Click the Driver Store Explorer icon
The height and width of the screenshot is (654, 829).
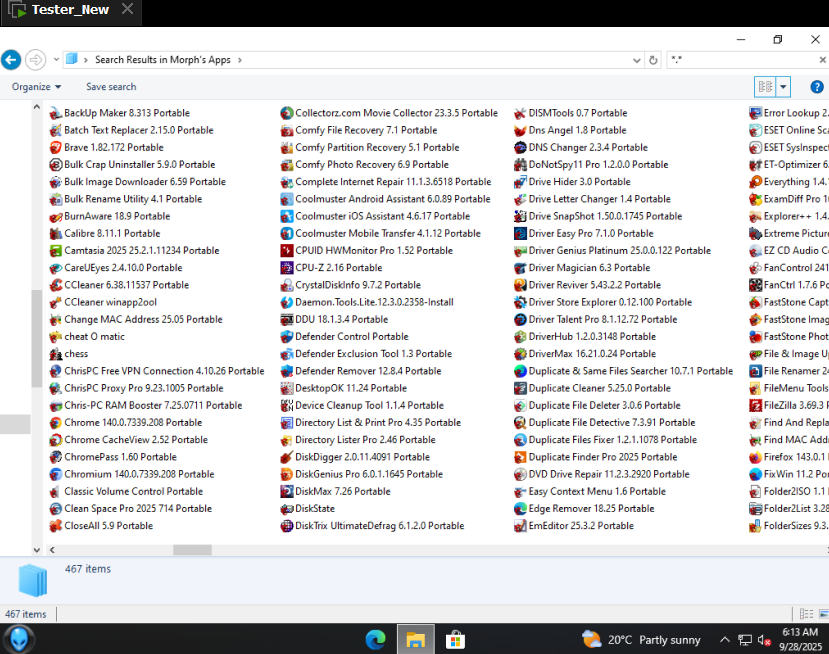[520, 302]
